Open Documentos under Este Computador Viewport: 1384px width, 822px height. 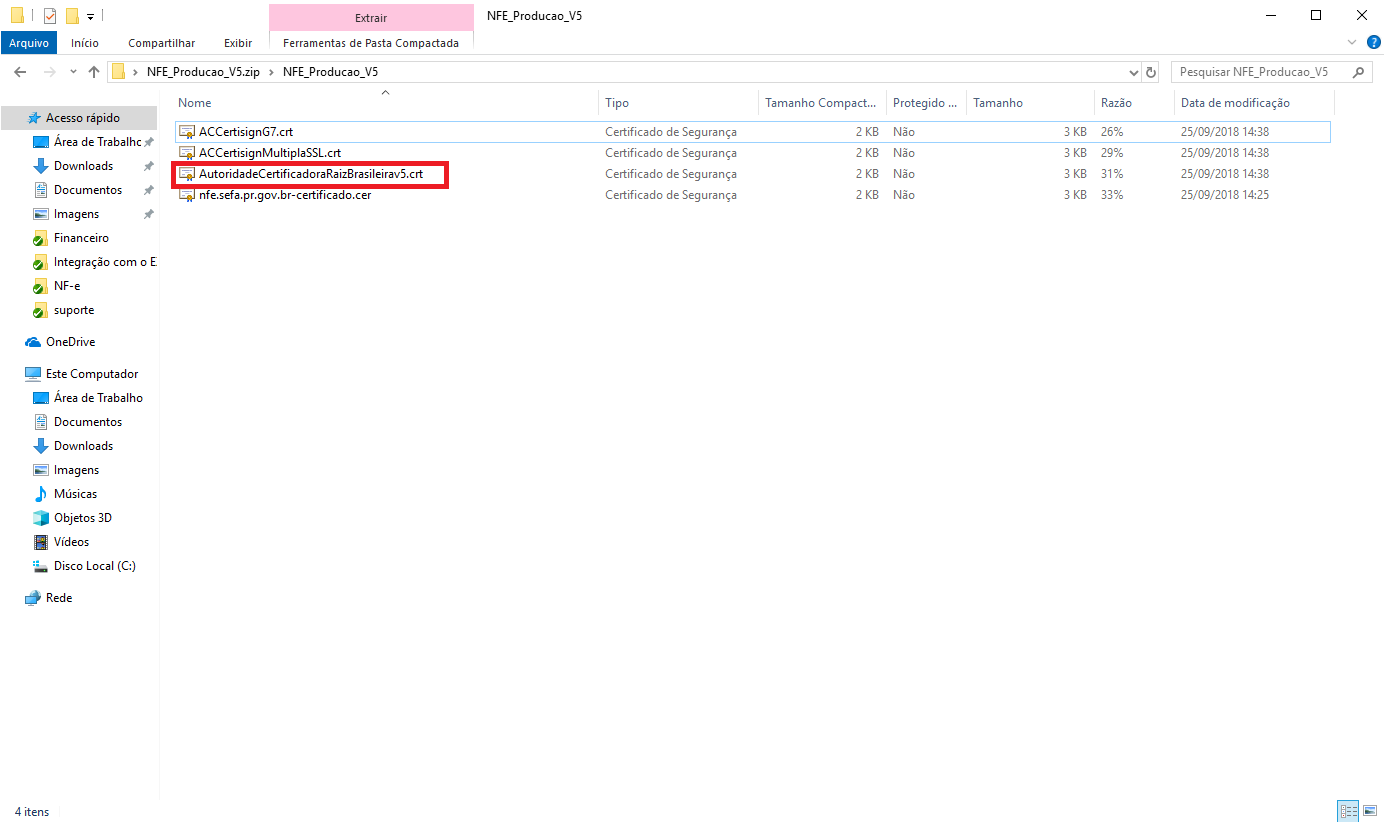pos(79,422)
